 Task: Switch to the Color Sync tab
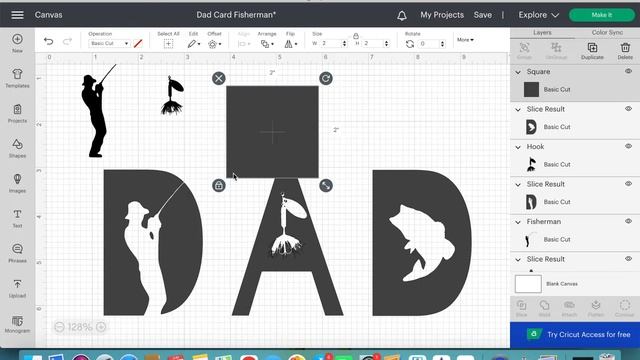pyautogui.click(x=607, y=32)
